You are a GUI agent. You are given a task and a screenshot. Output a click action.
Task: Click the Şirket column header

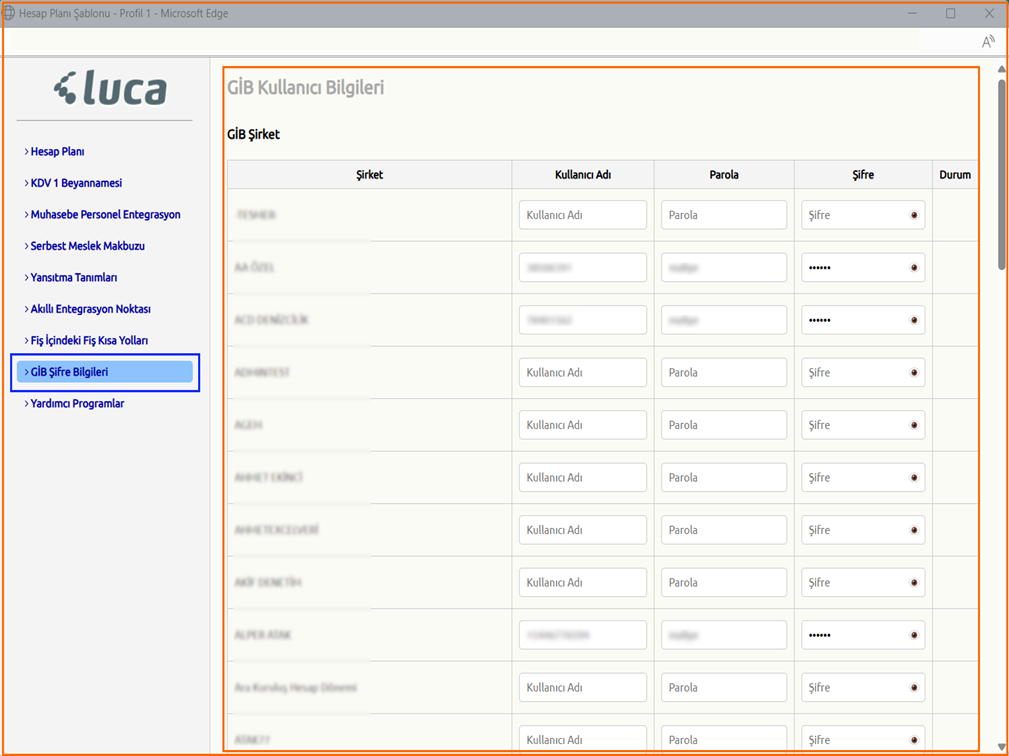point(369,175)
